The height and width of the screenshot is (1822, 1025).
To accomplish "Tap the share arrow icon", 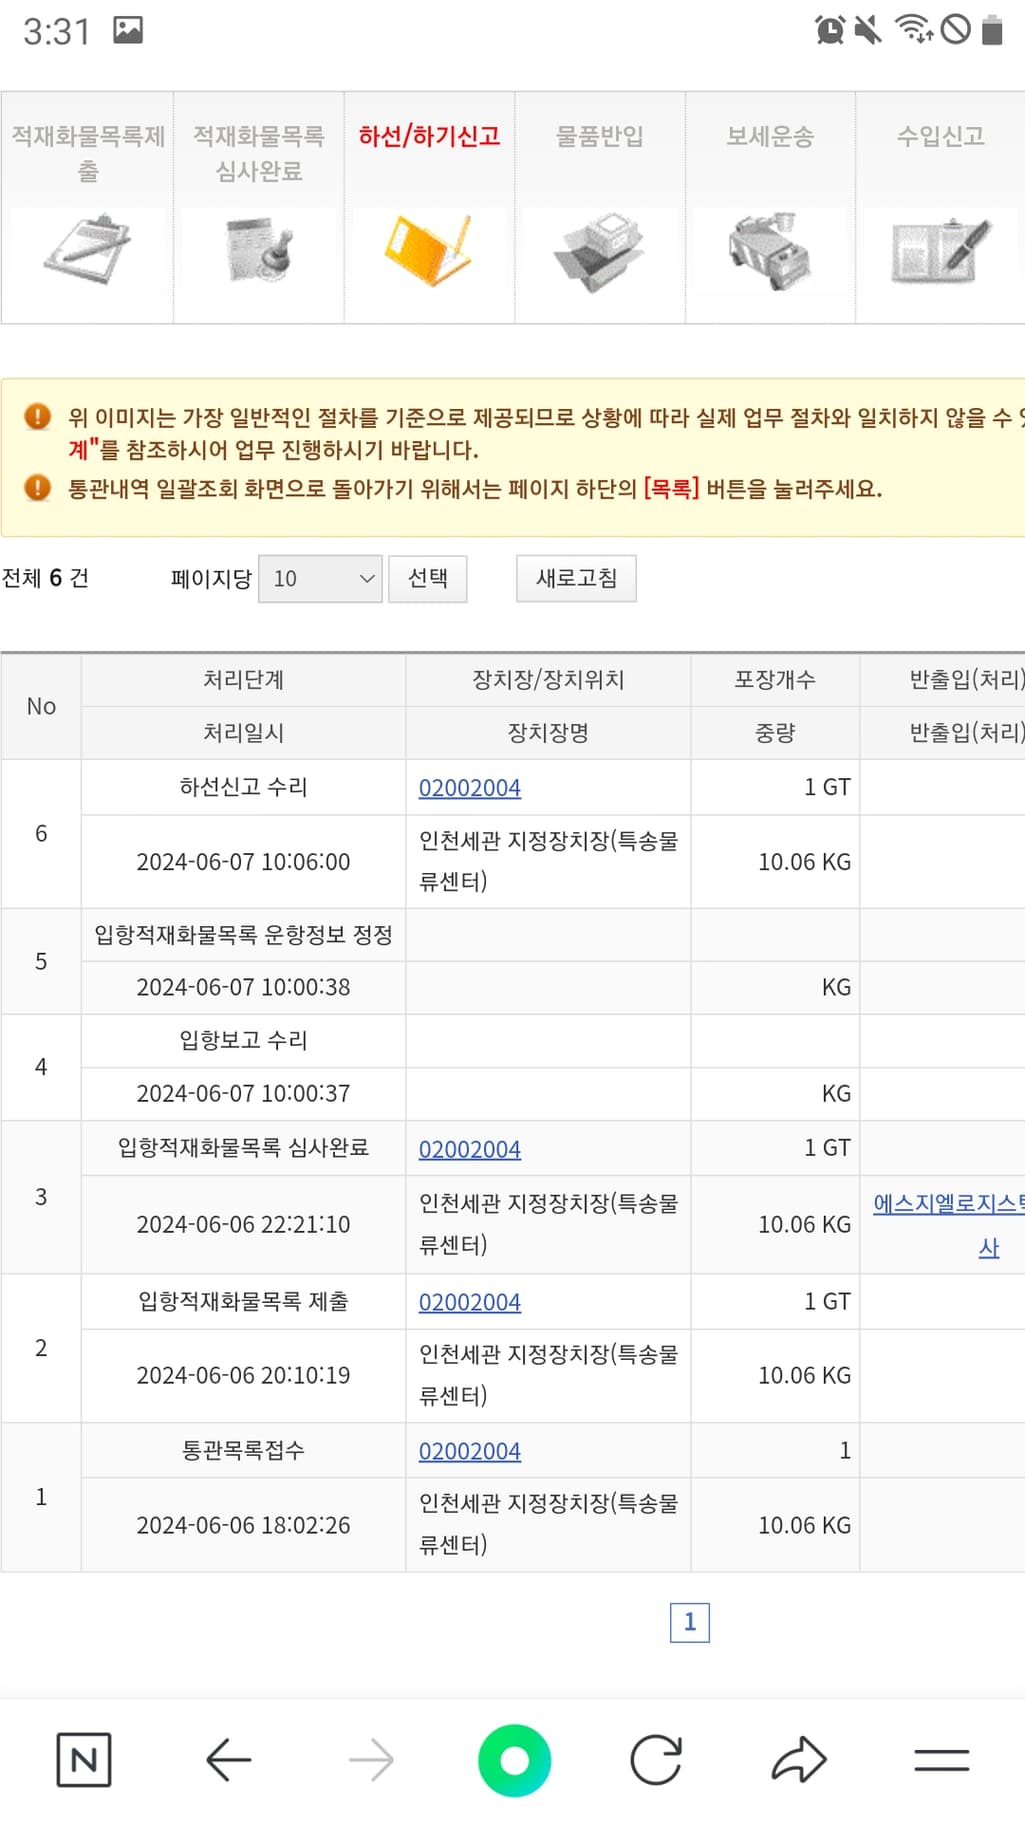I will (x=799, y=1760).
